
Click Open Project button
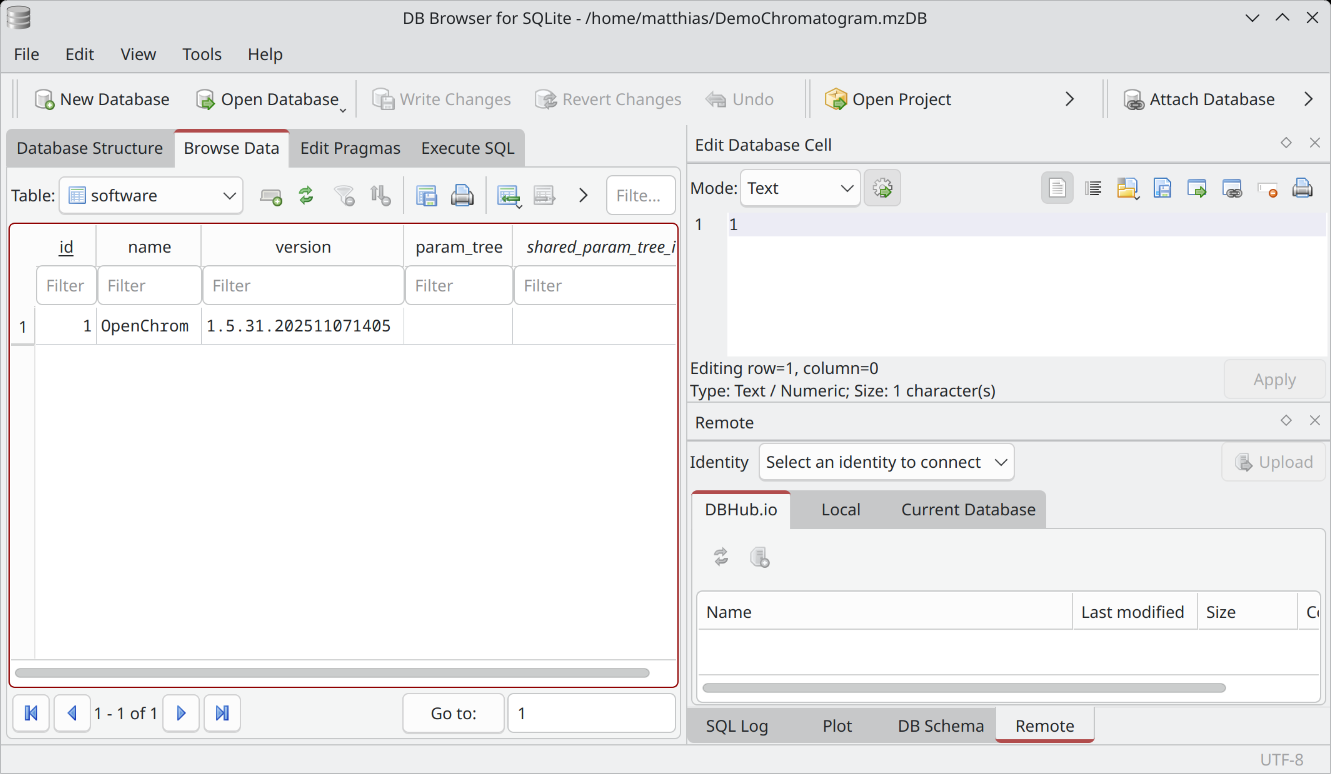point(887,99)
